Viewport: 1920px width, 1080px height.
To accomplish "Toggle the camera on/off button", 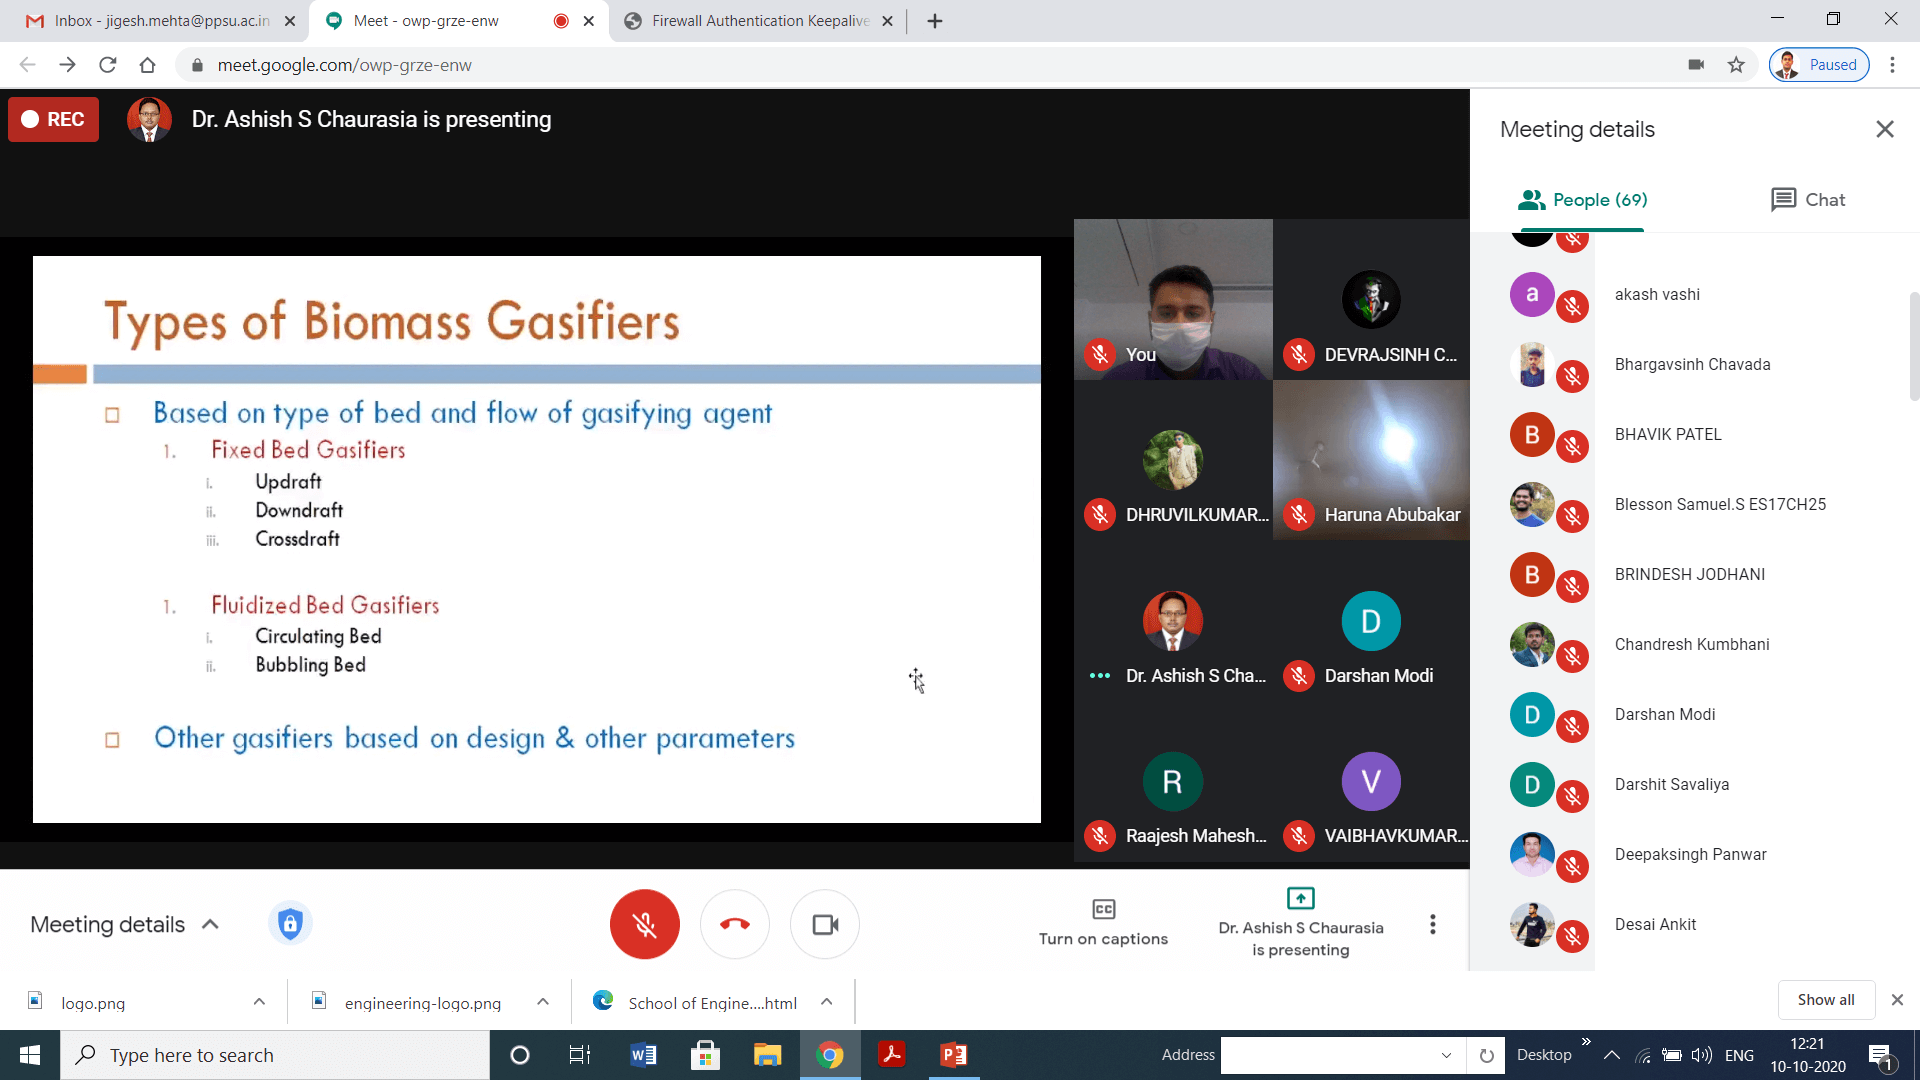I will click(825, 924).
